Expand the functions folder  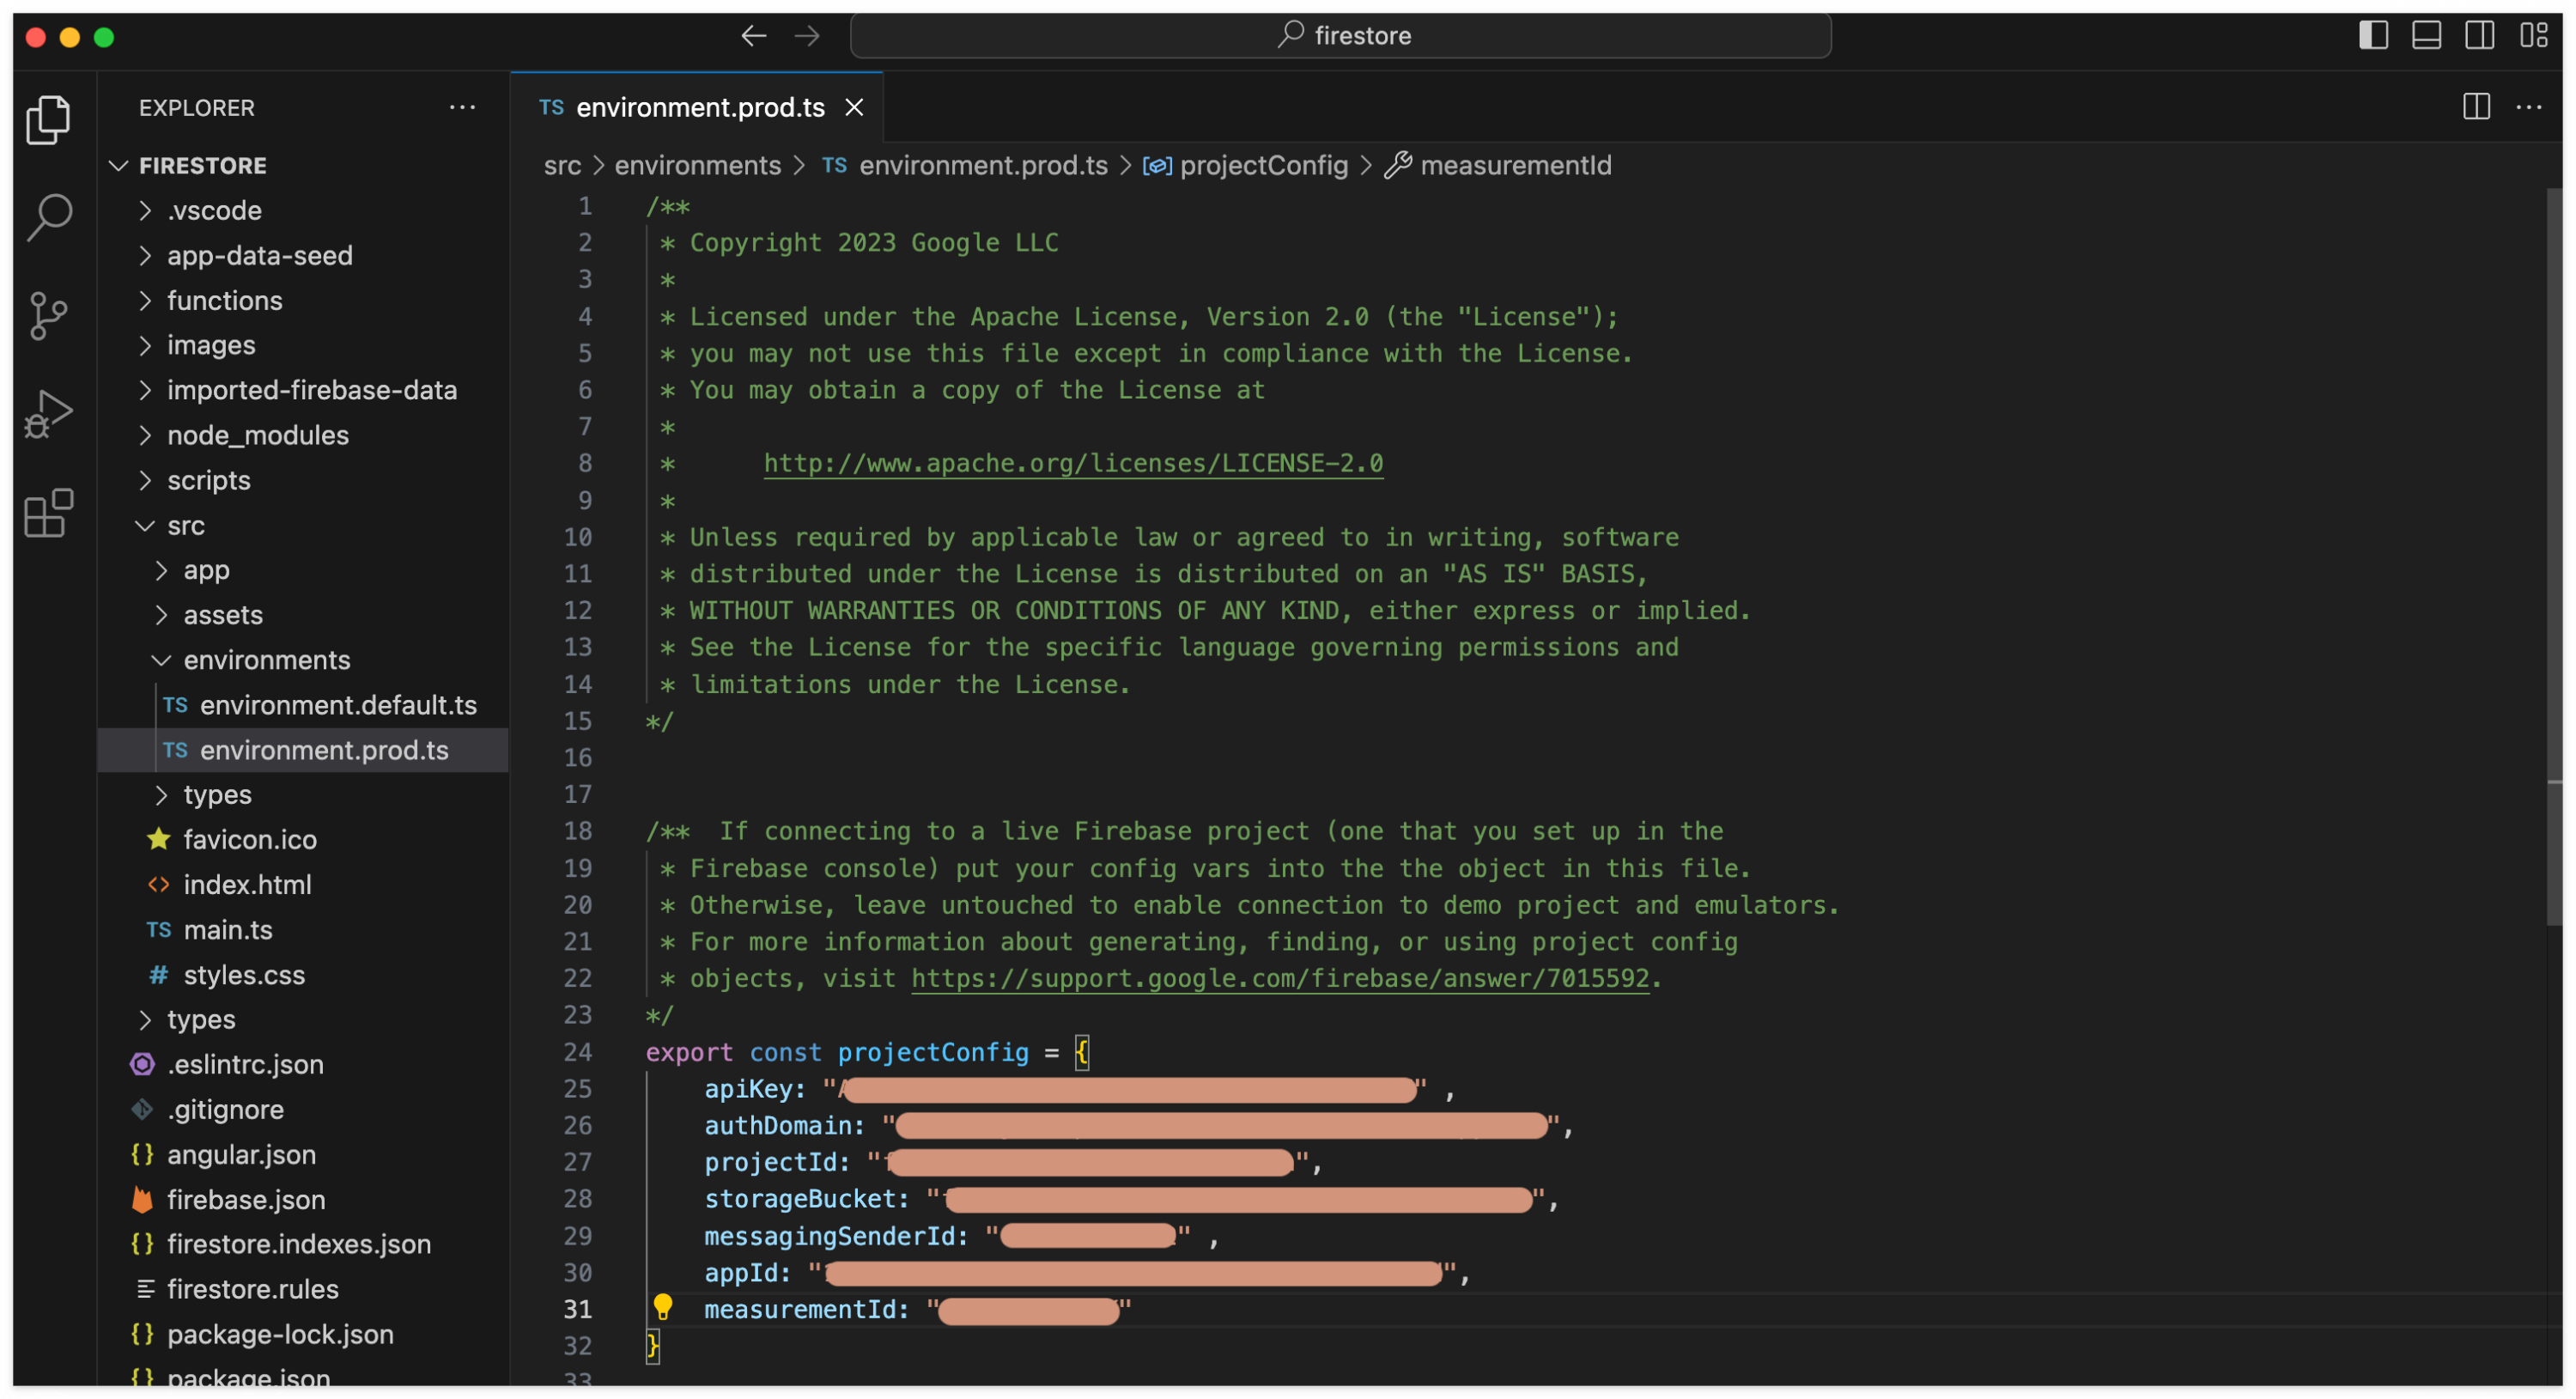pos(224,300)
